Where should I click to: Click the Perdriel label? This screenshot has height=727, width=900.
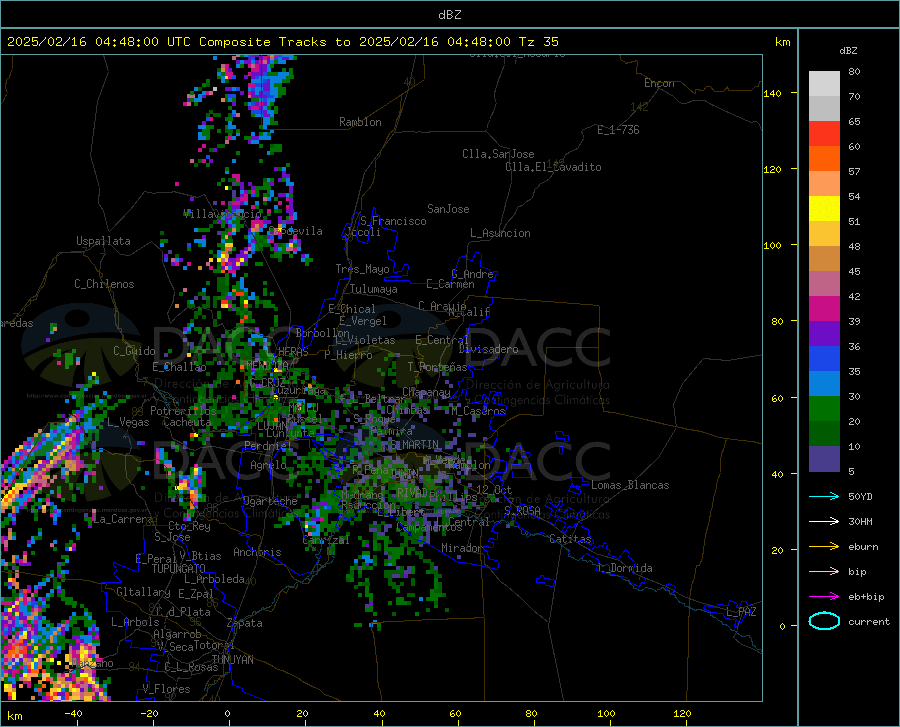[268, 445]
